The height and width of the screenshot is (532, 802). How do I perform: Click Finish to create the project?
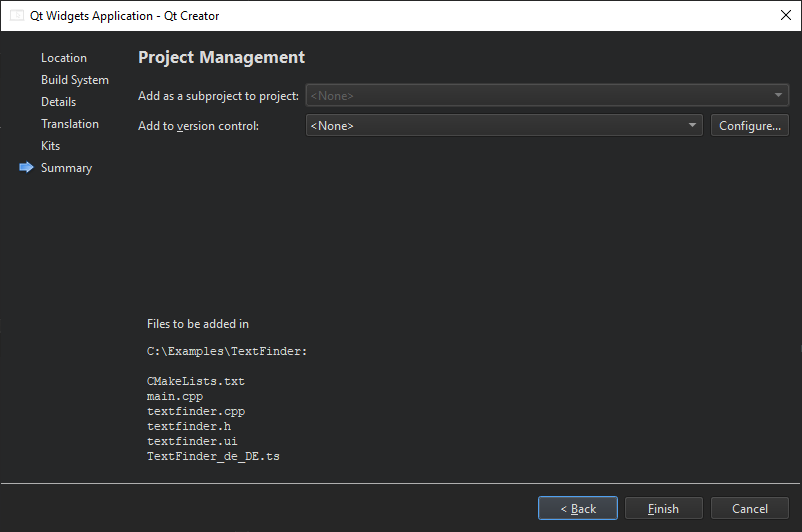[x=664, y=509]
